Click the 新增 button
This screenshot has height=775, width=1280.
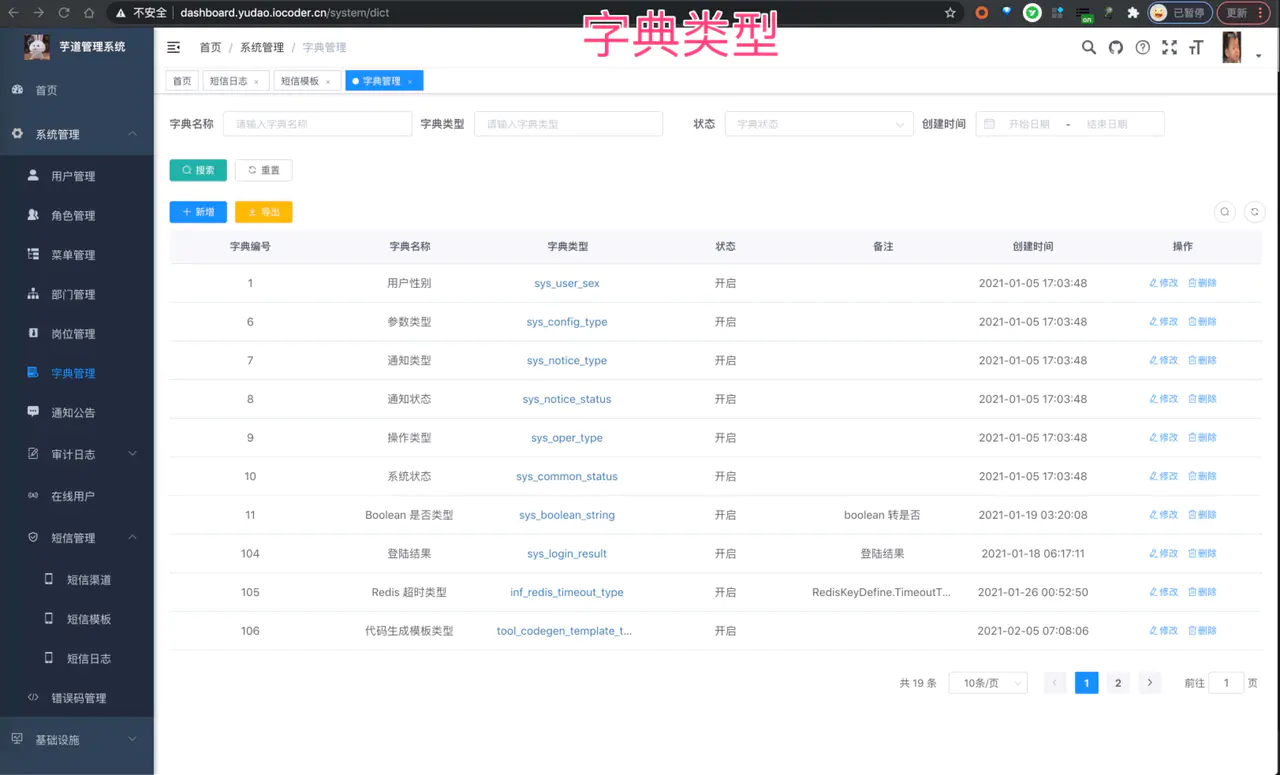[x=198, y=212]
